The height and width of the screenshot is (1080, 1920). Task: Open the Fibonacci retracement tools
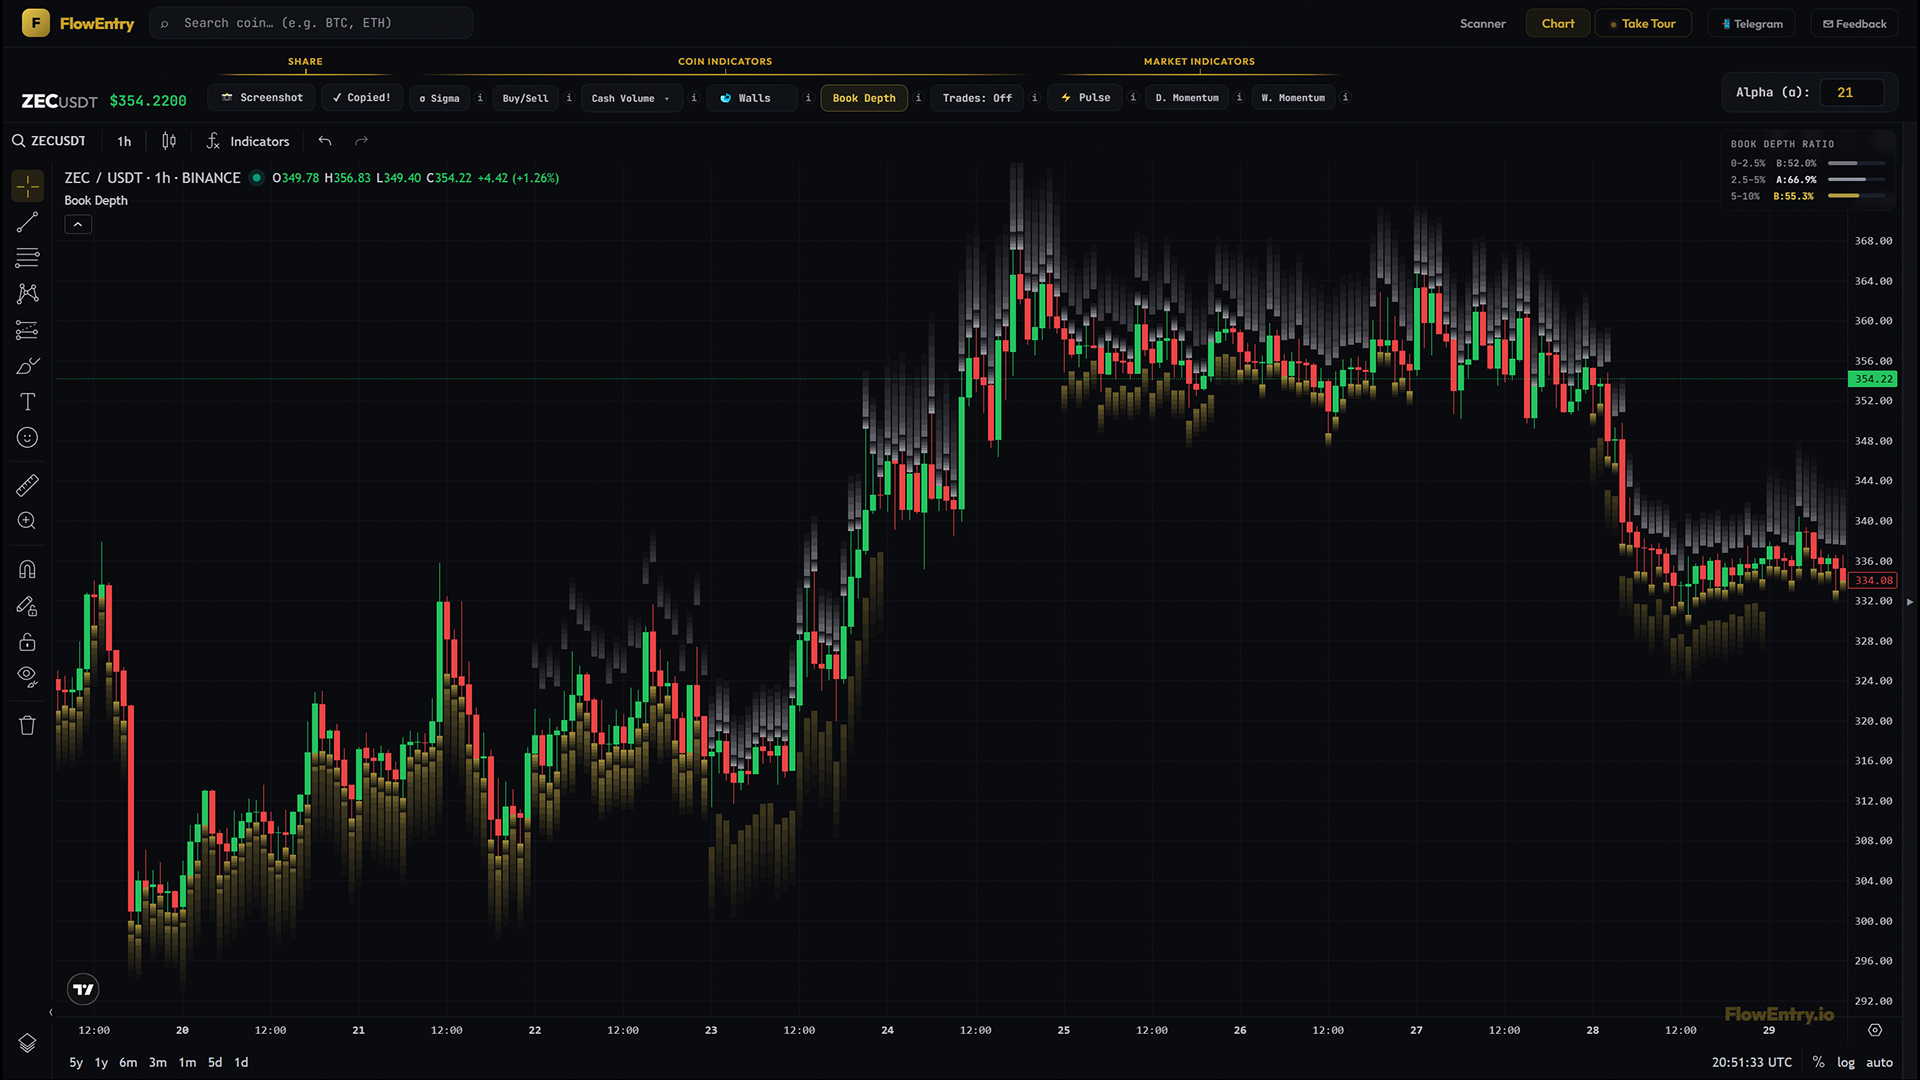click(27, 258)
